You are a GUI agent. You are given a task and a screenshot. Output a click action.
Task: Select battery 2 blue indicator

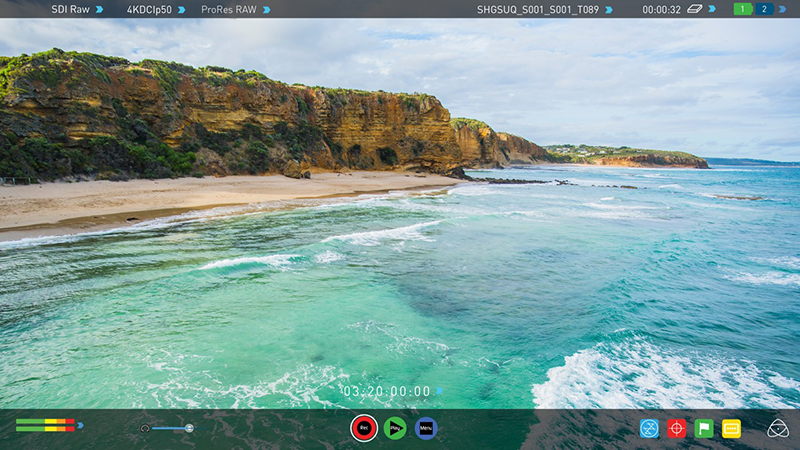(765, 9)
